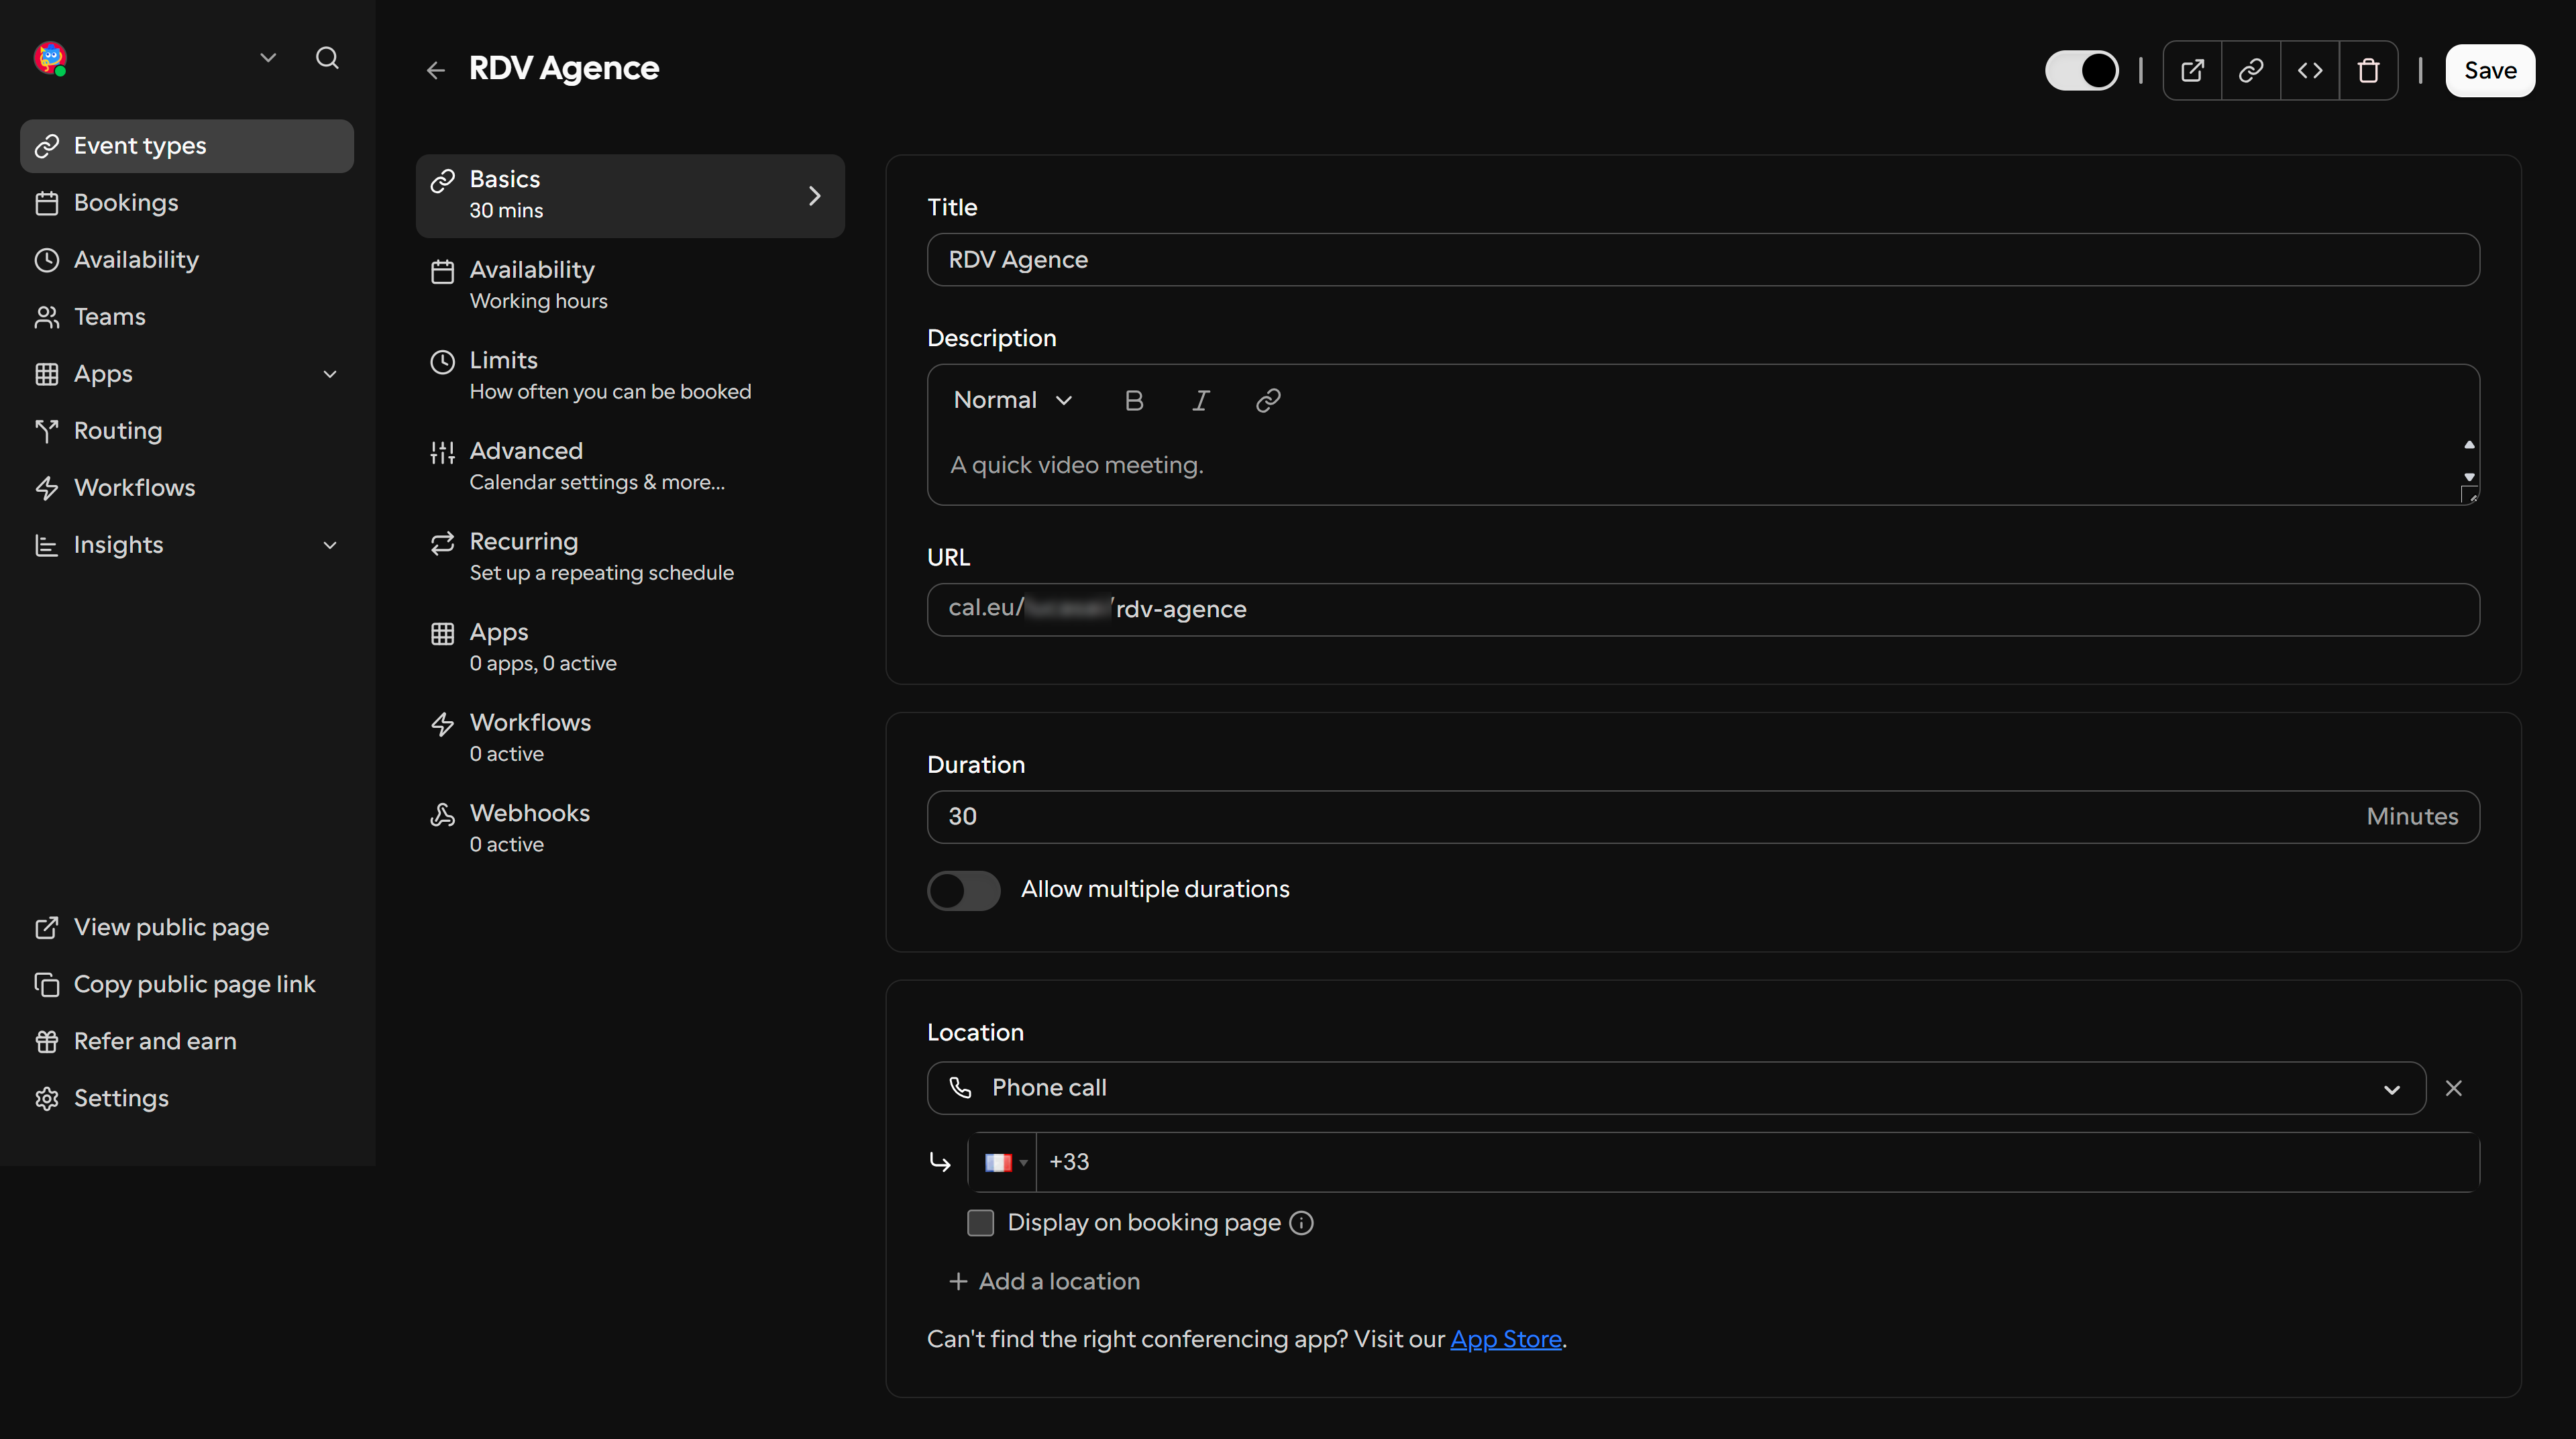Follow the App Store link
The image size is (2576, 1439).
point(1506,1339)
